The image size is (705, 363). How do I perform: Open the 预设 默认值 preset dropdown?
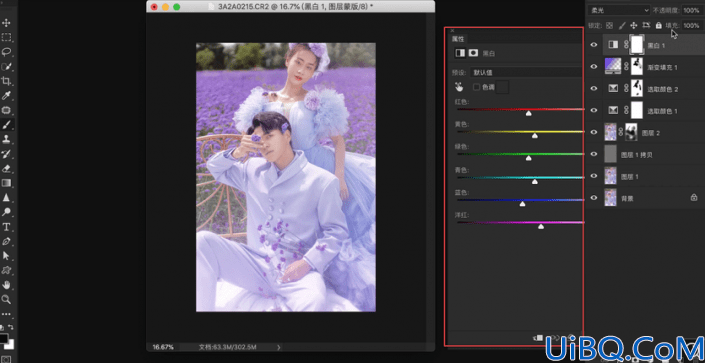[x=526, y=72]
